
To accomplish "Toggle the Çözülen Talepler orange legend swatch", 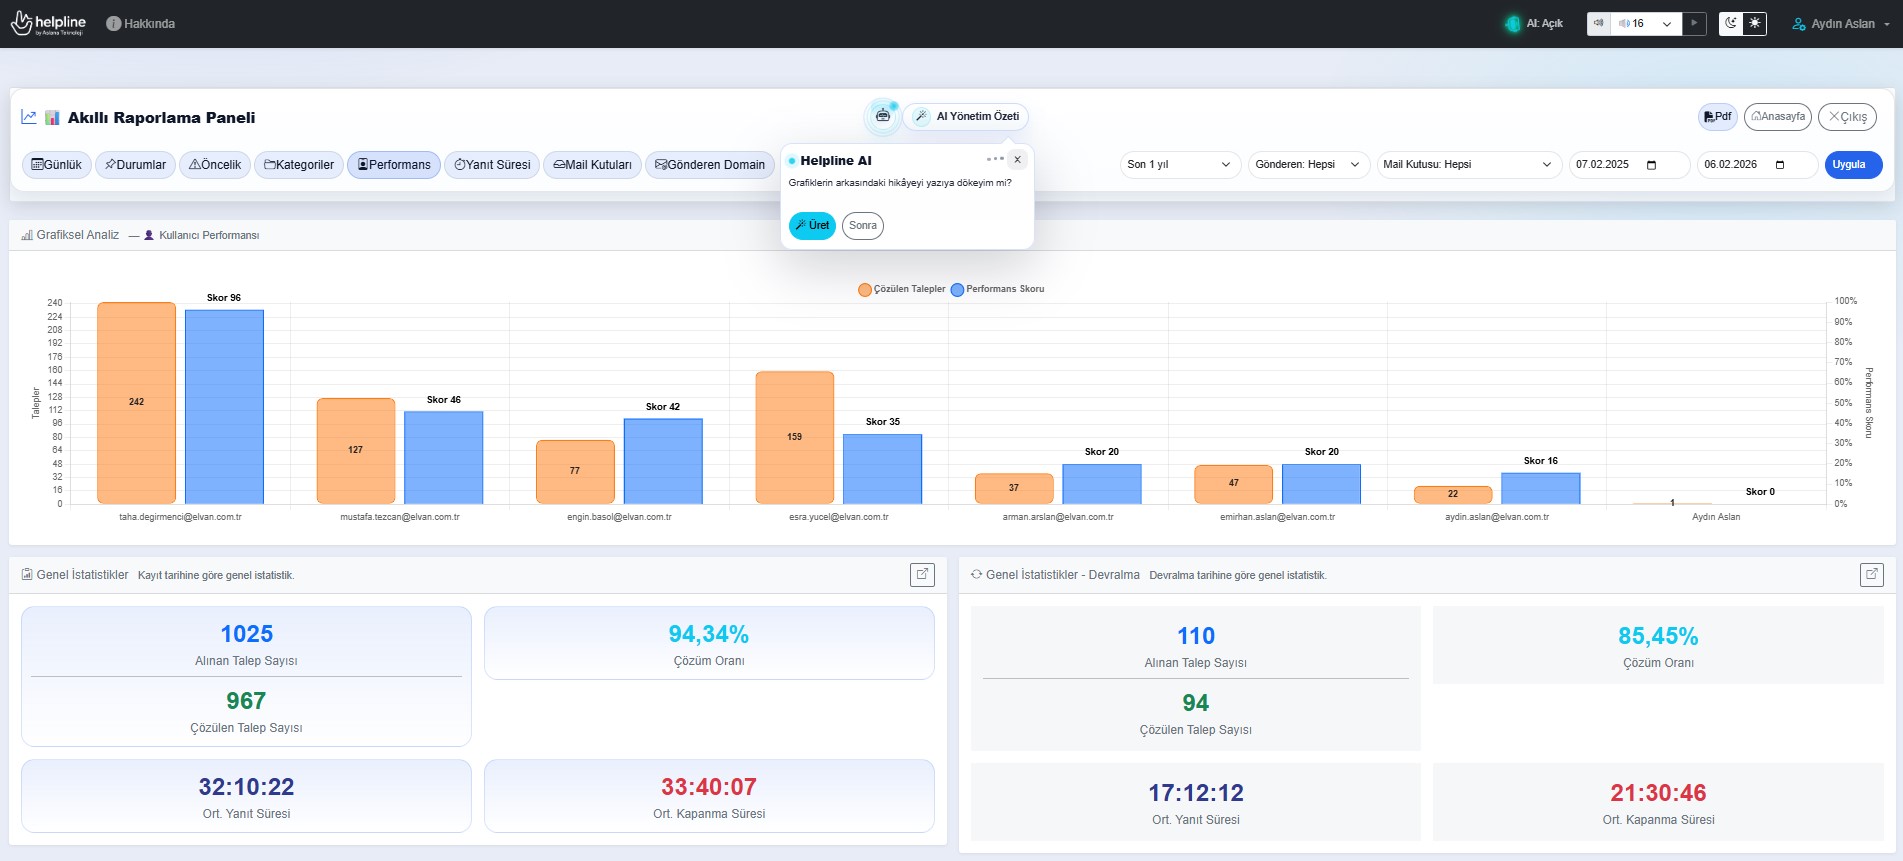I will click(864, 290).
